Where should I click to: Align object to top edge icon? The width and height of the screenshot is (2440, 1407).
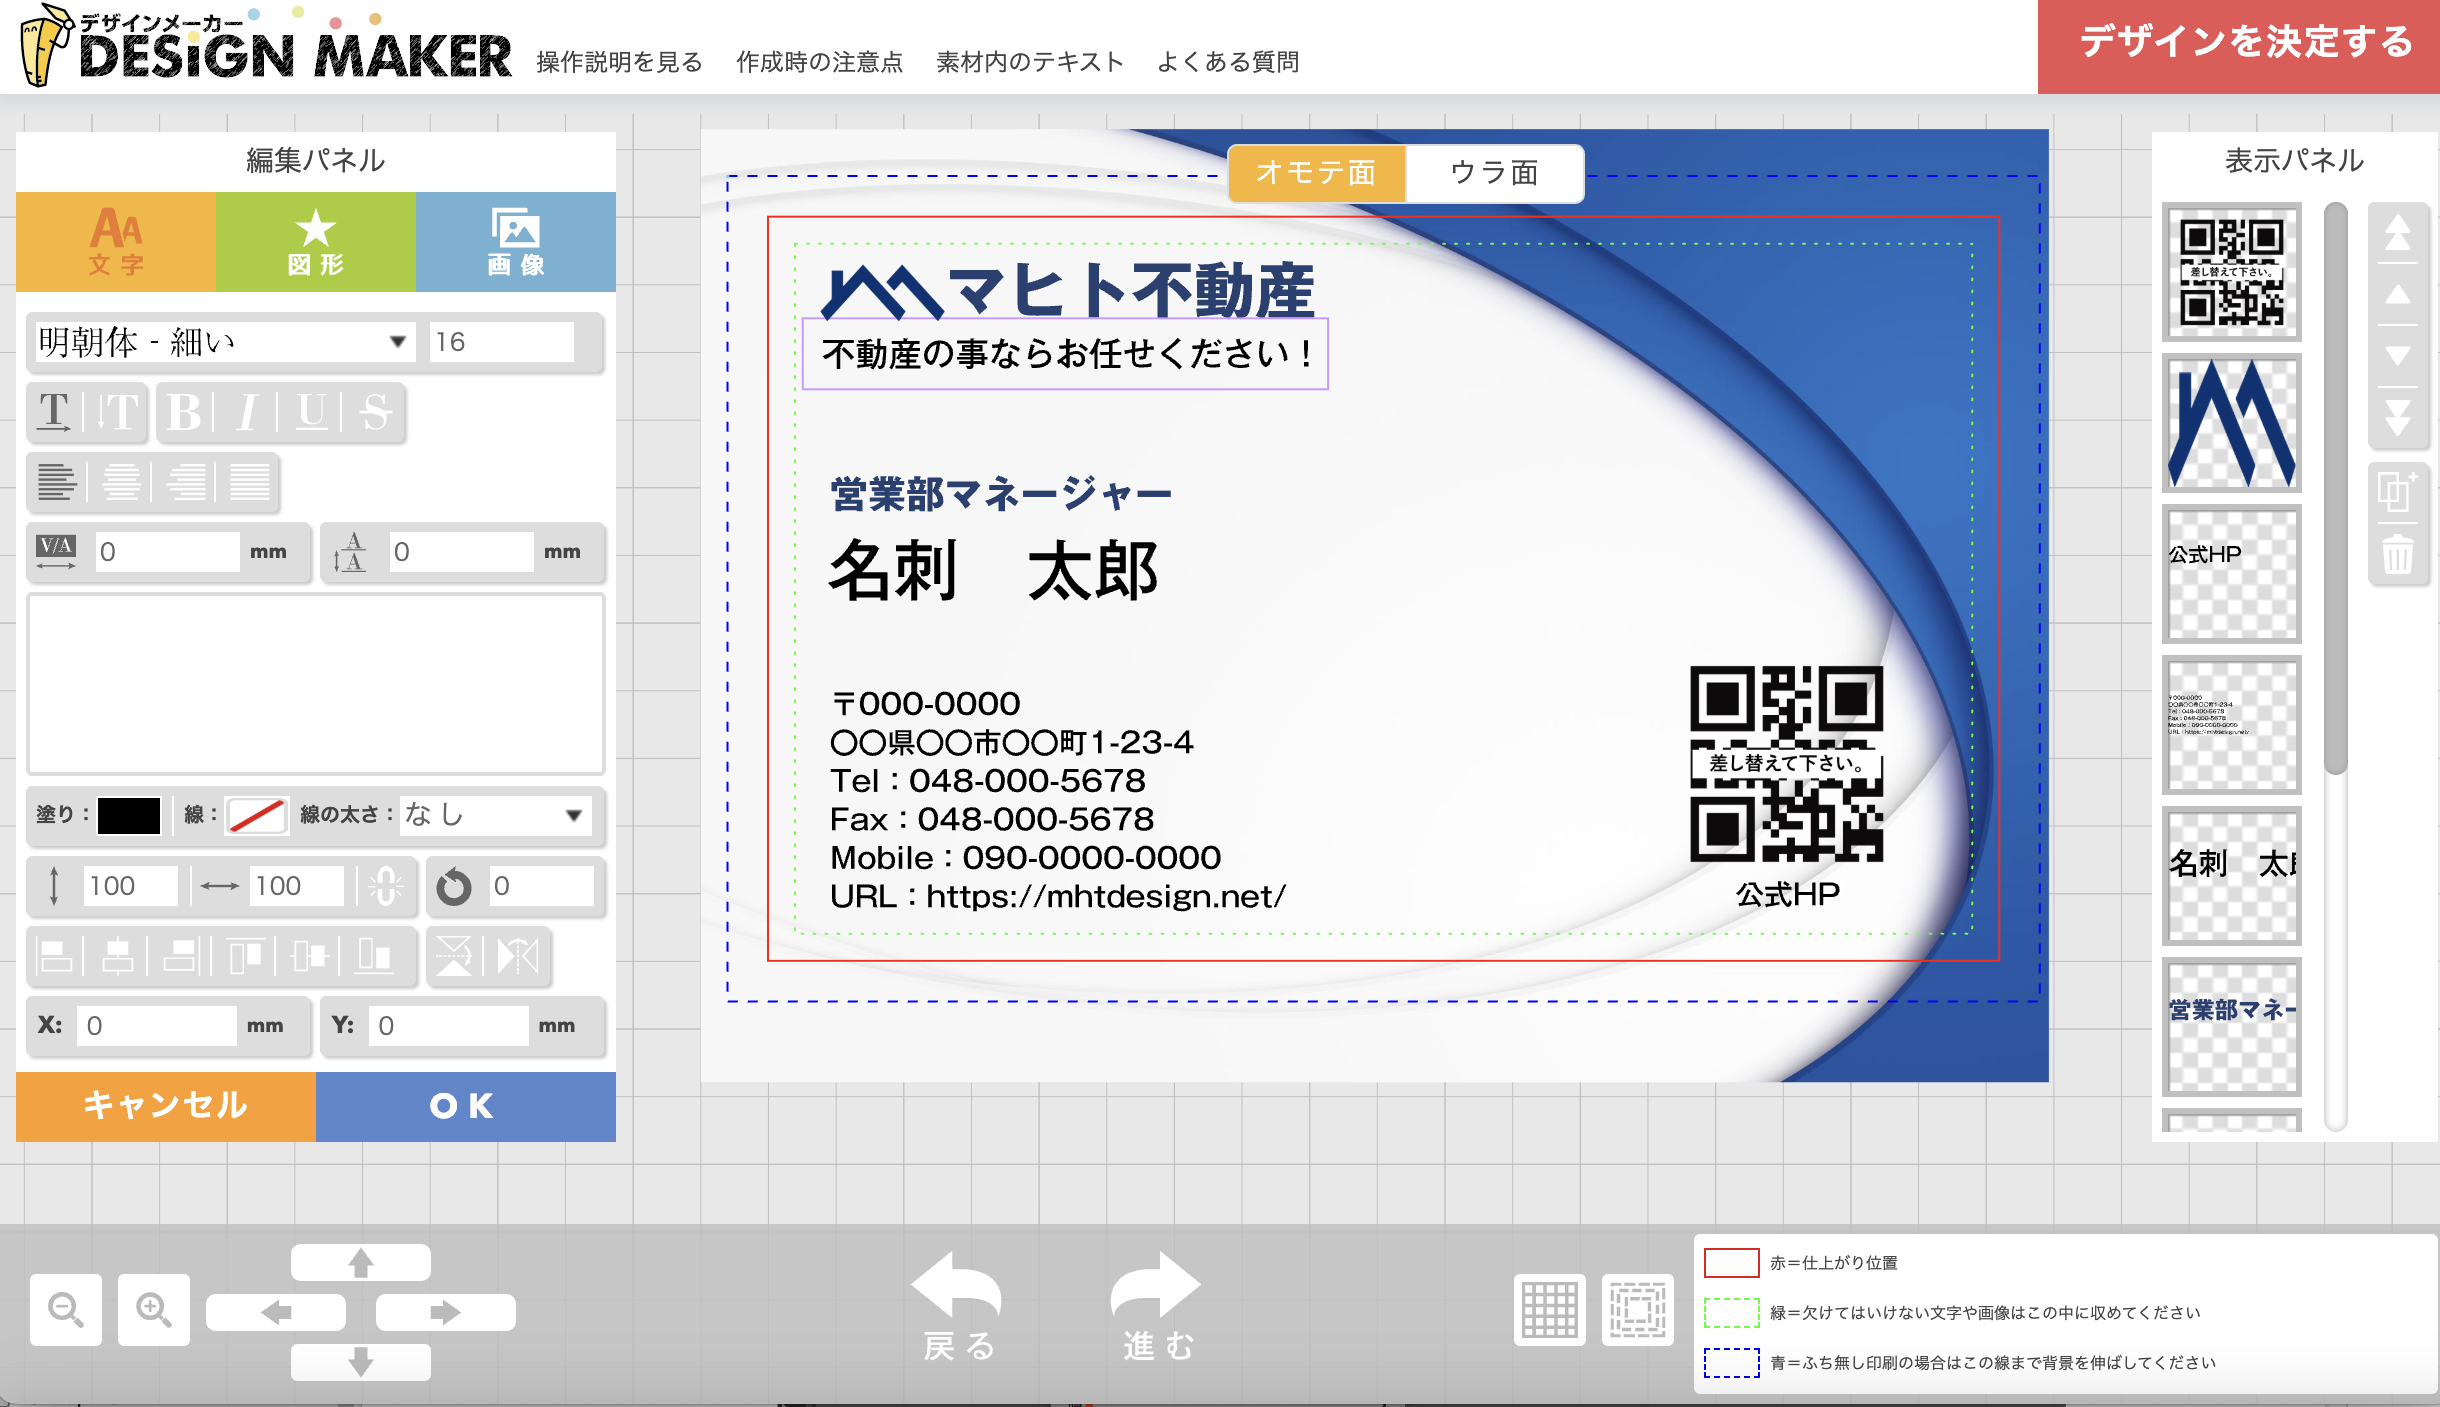click(x=247, y=956)
